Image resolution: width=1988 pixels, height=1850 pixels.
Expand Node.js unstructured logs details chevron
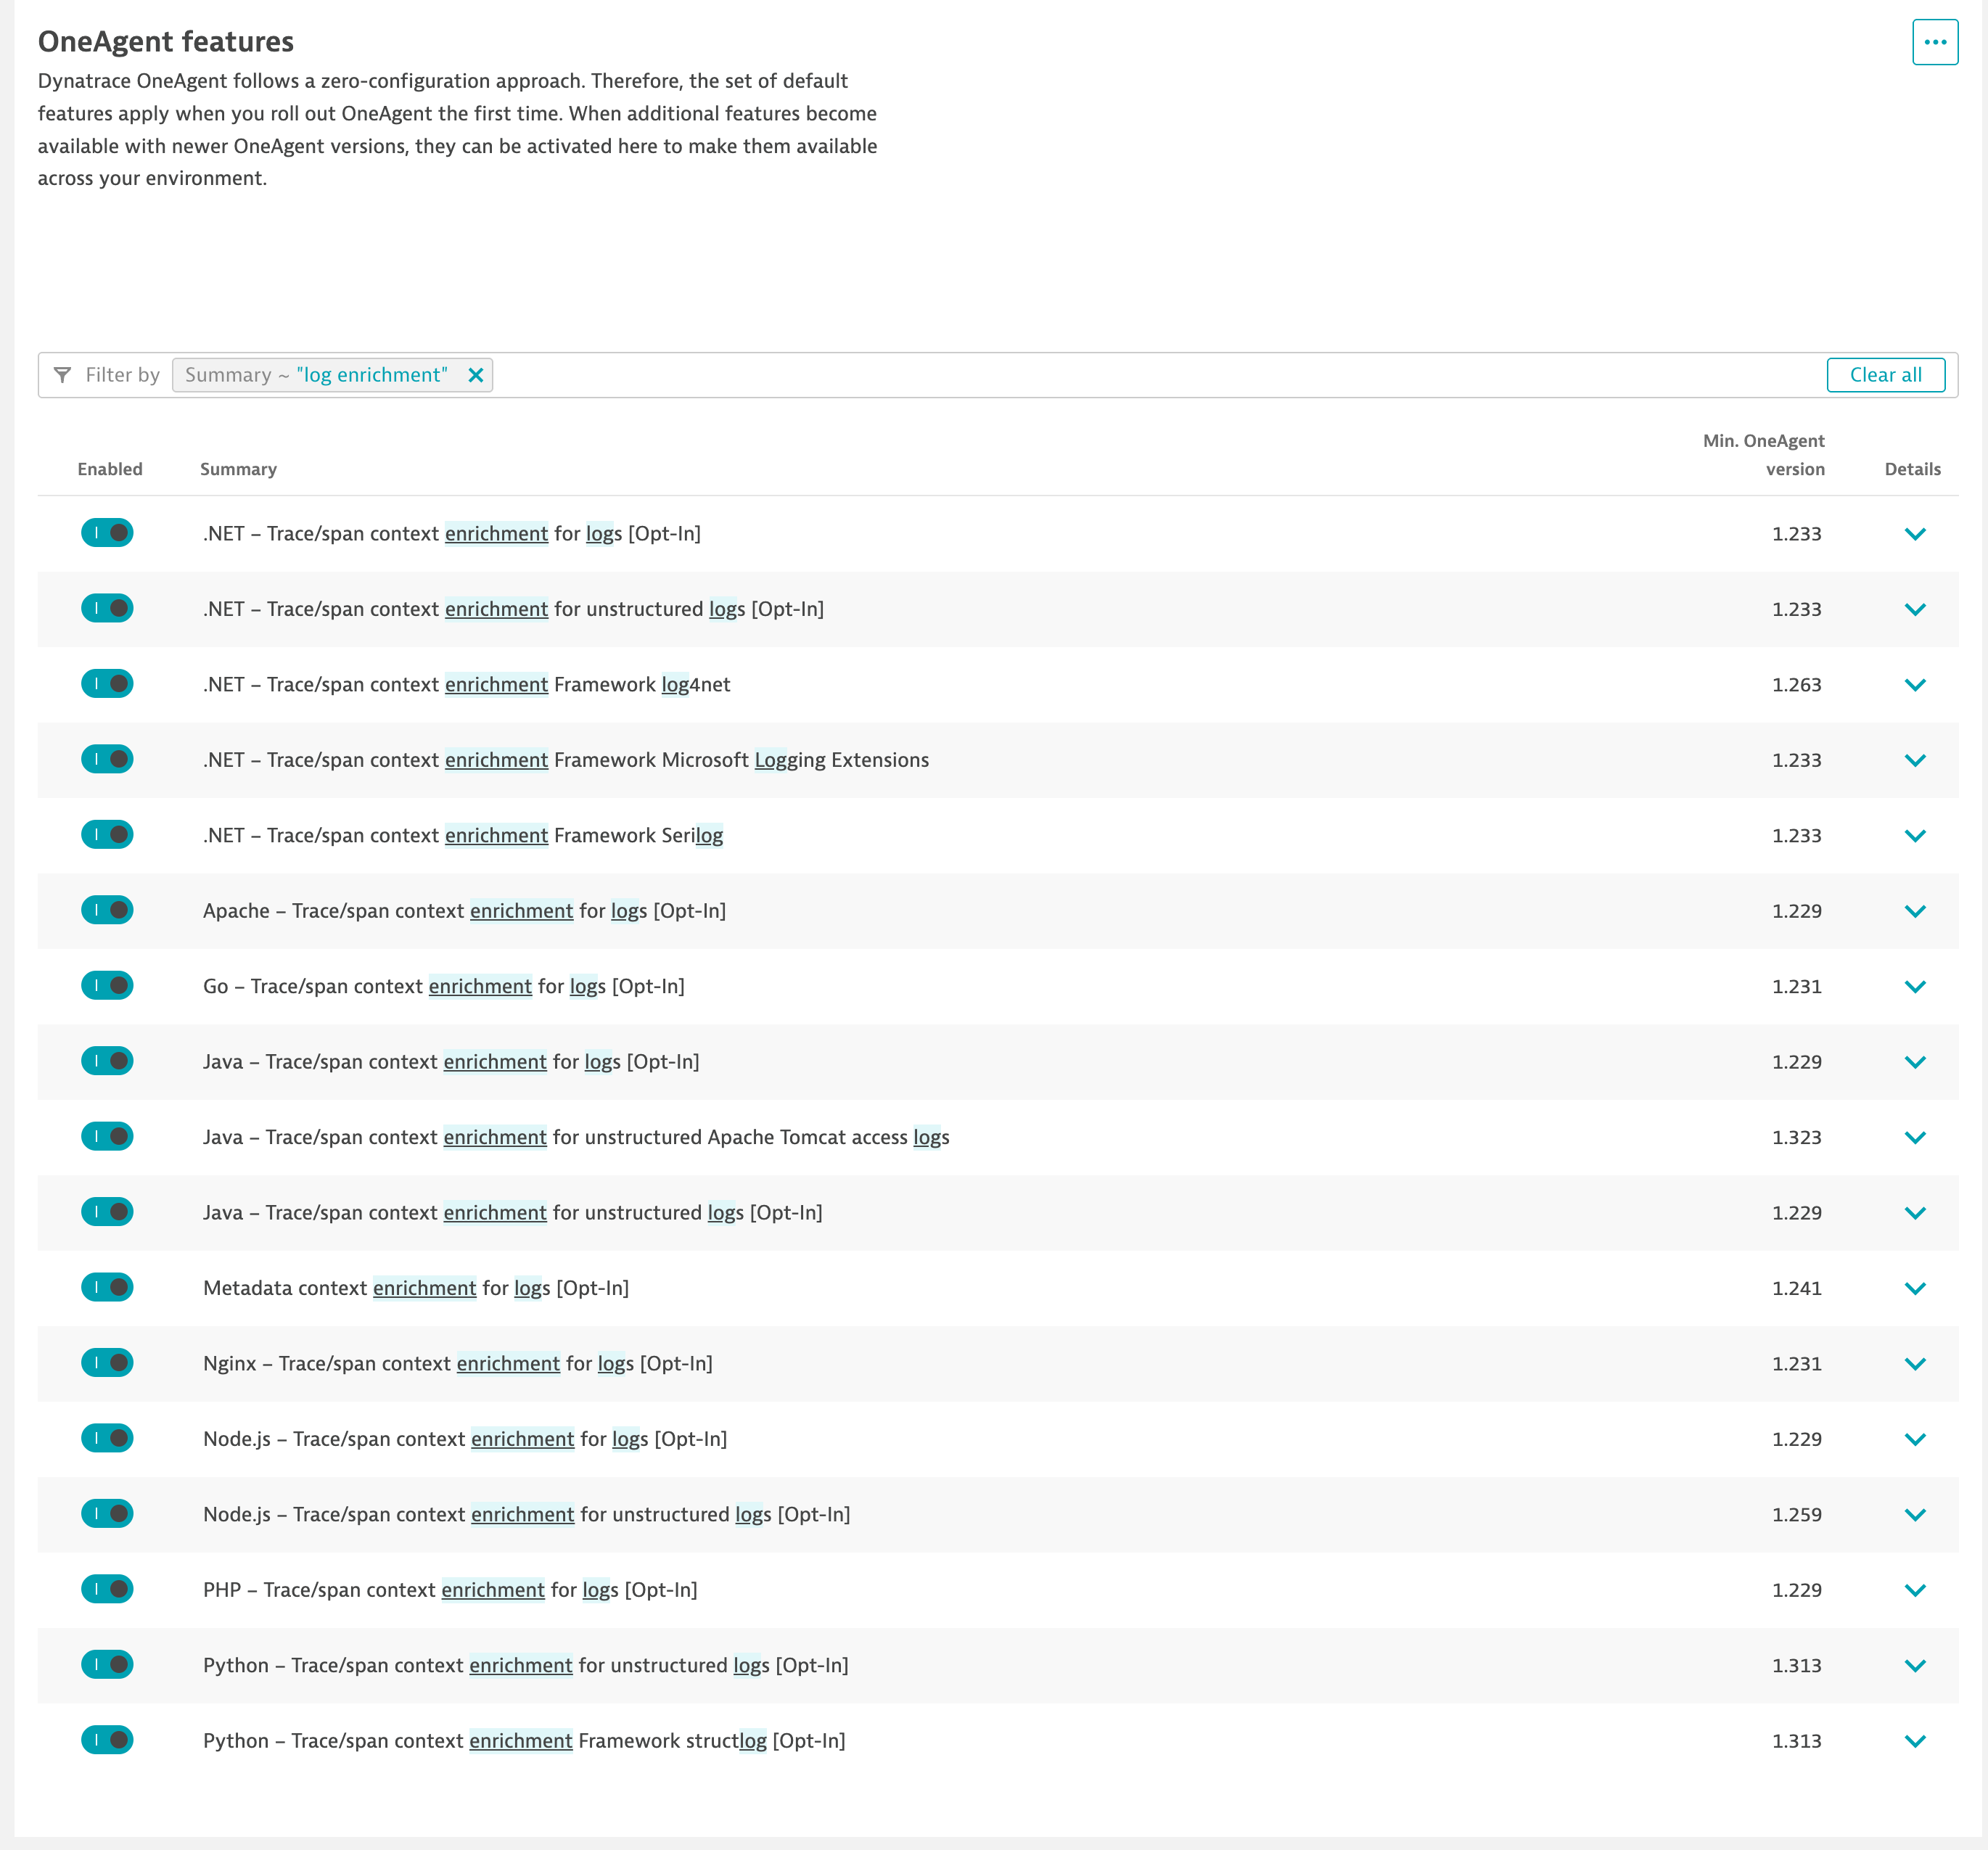click(1914, 1515)
